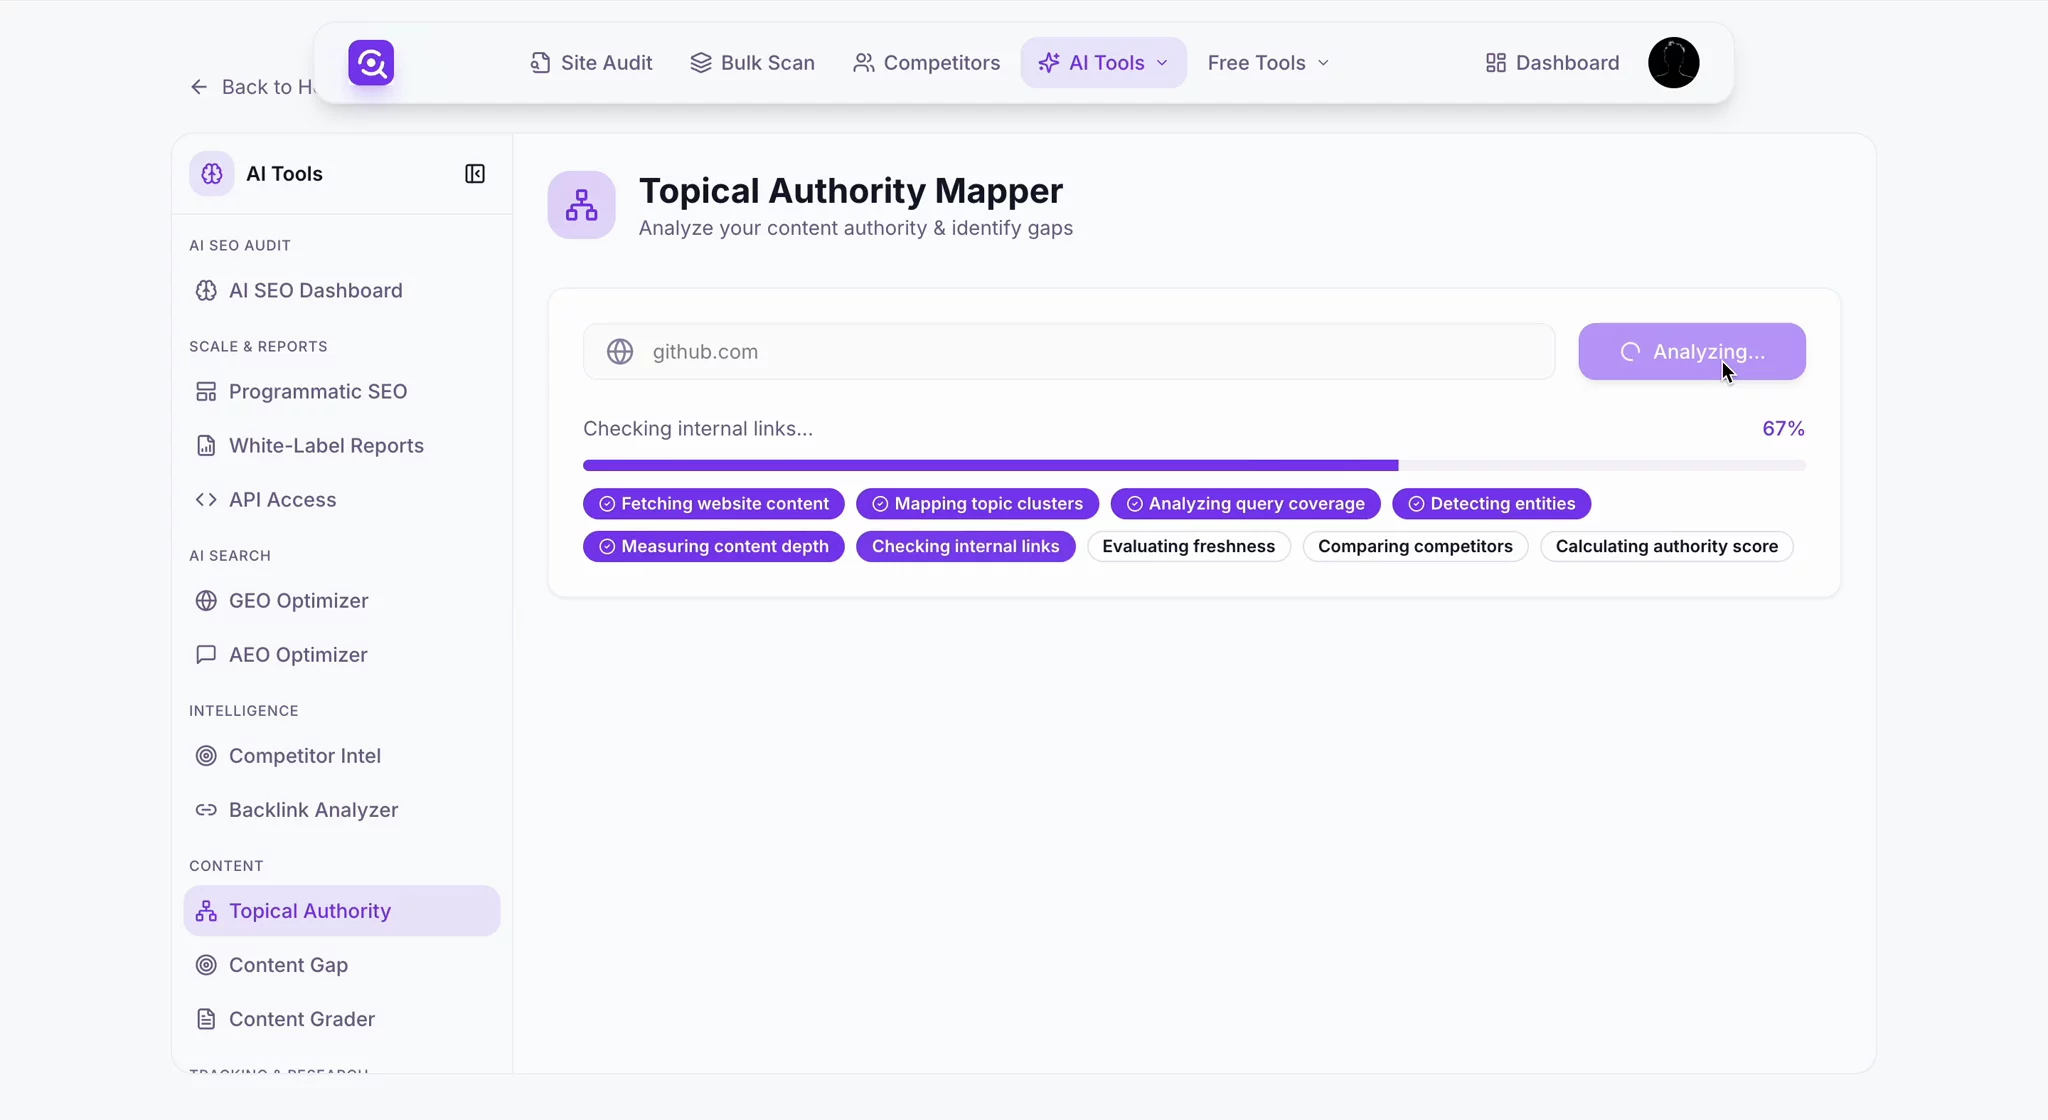Click the purple analysis progress bar

tap(990, 466)
